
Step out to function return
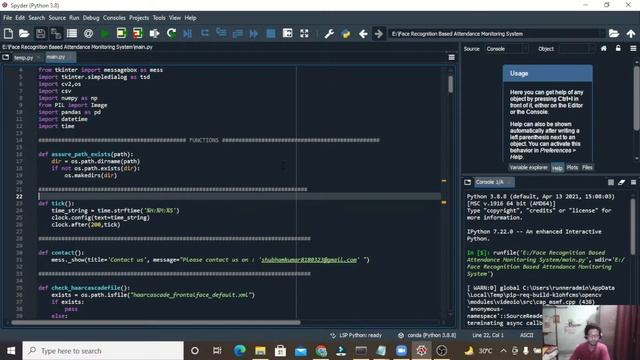pyautogui.click(x=238, y=33)
